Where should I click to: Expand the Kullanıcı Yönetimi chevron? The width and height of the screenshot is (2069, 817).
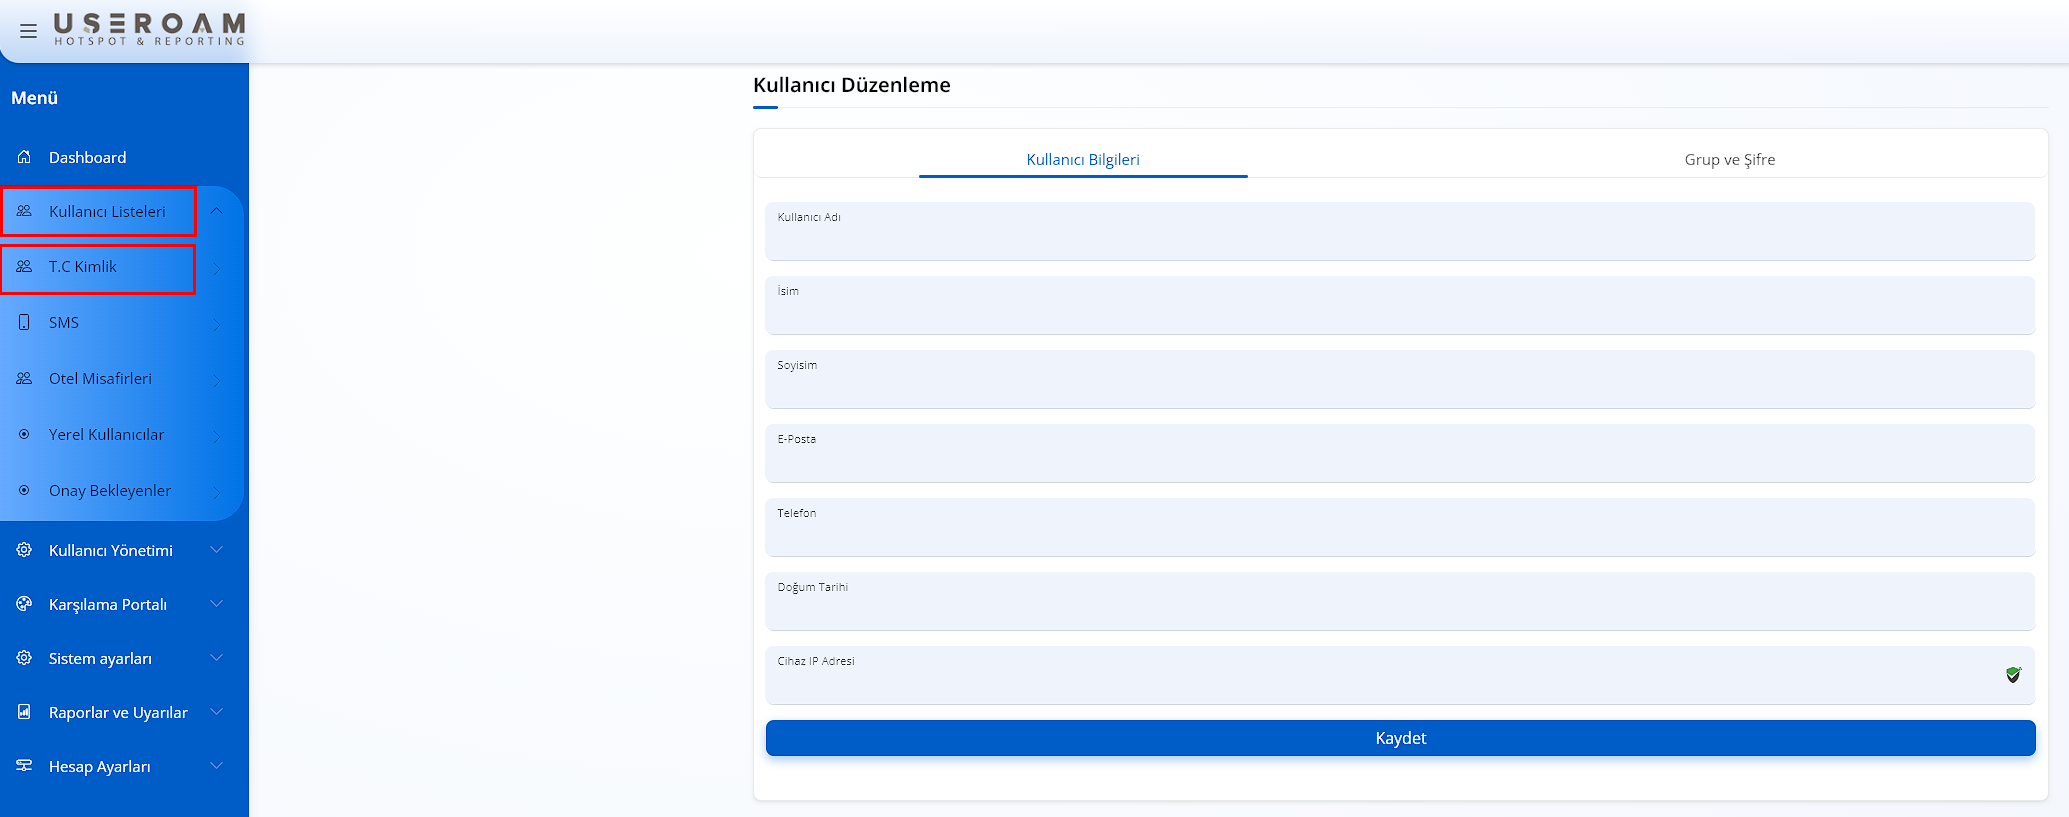216,550
